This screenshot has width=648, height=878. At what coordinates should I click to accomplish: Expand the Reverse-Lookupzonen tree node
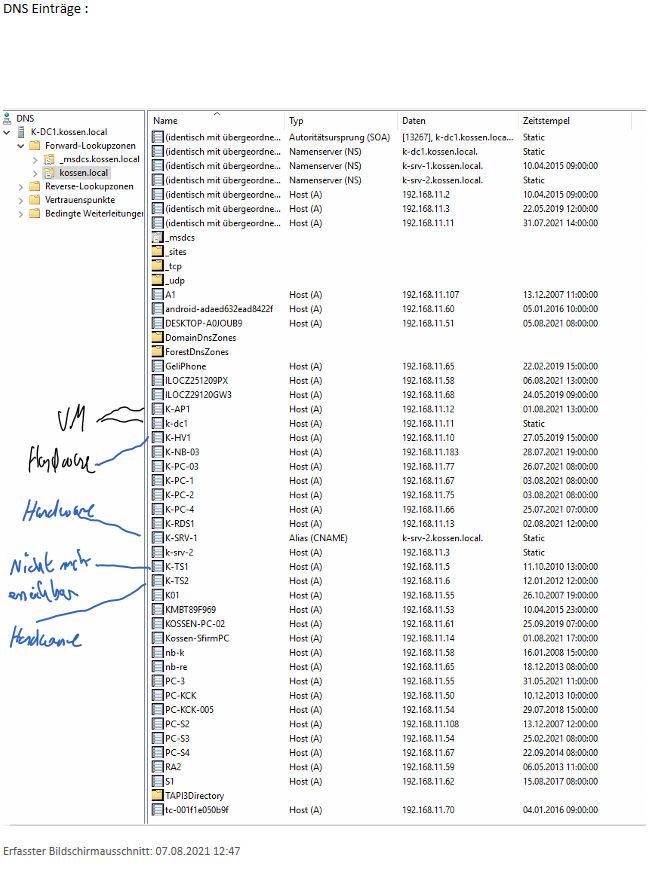click(21, 187)
